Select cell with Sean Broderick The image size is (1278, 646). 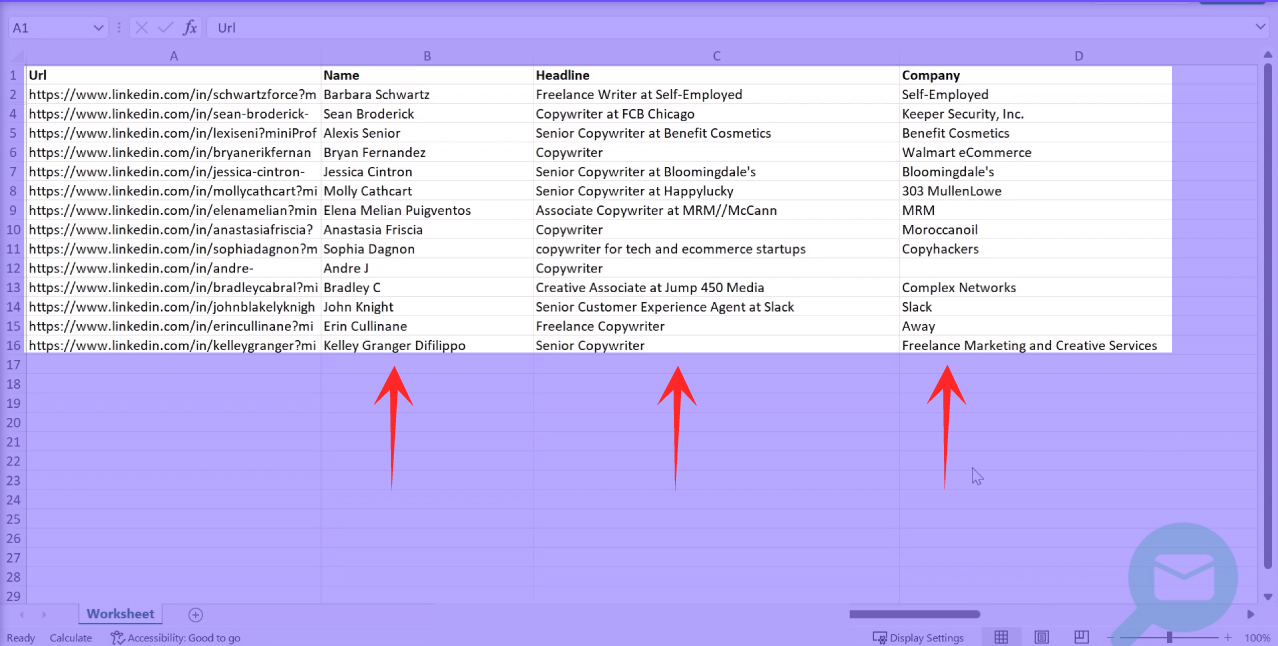click(x=427, y=114)
